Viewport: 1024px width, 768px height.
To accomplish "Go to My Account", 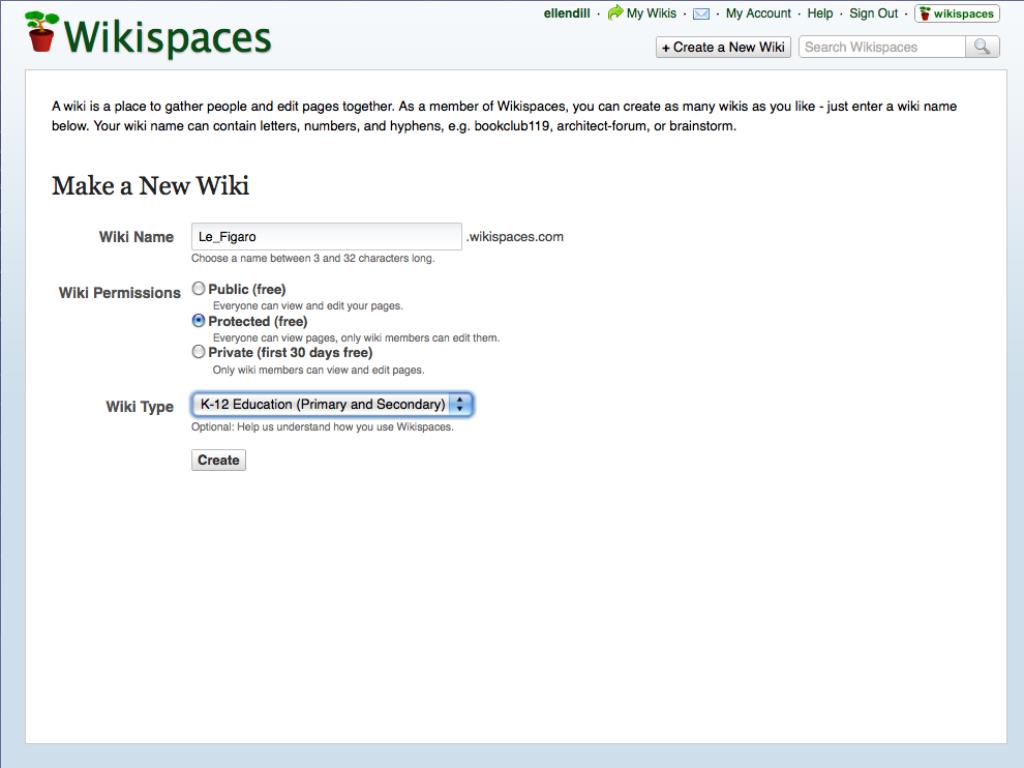I will [x=758, y=13].
